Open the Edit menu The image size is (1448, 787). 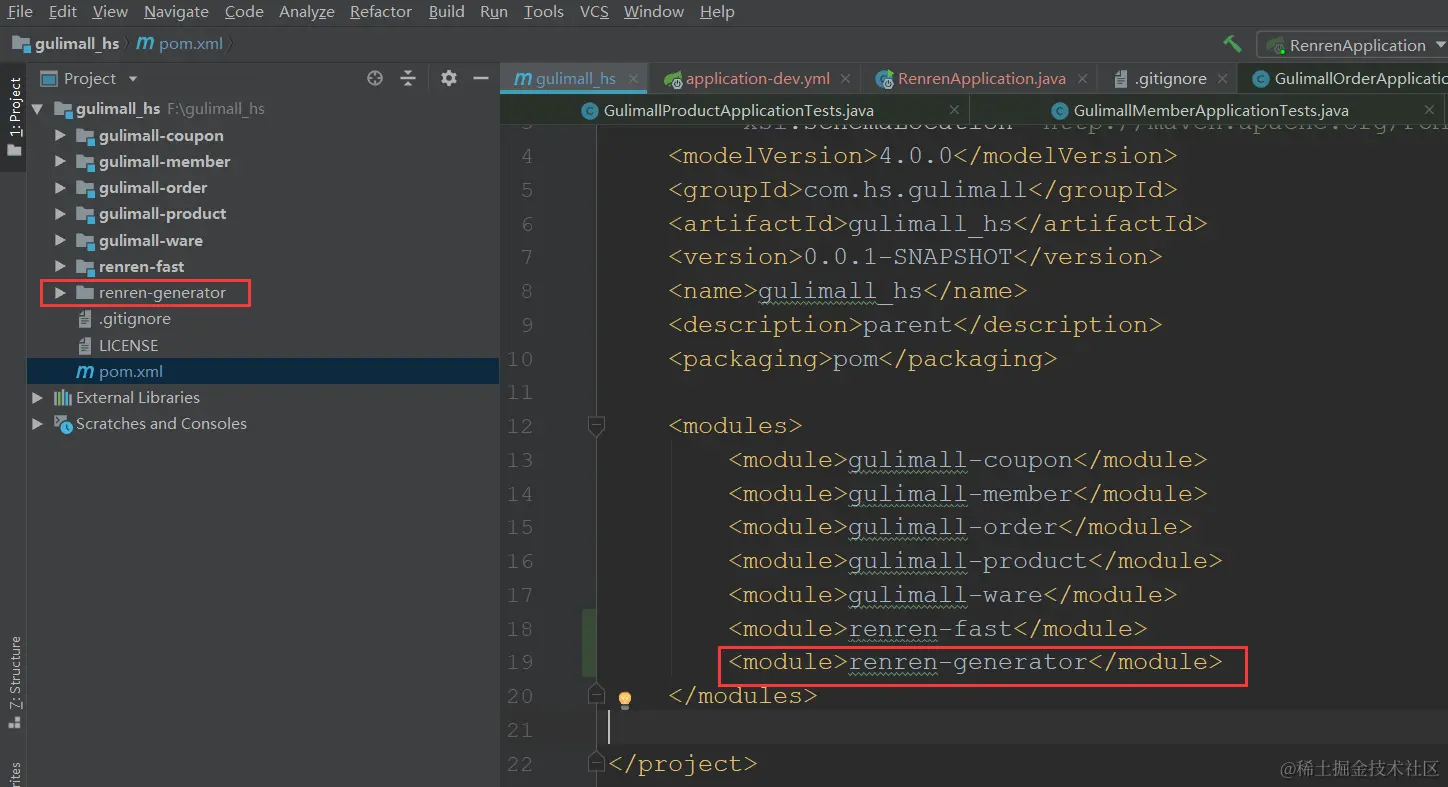coord(62,11)
